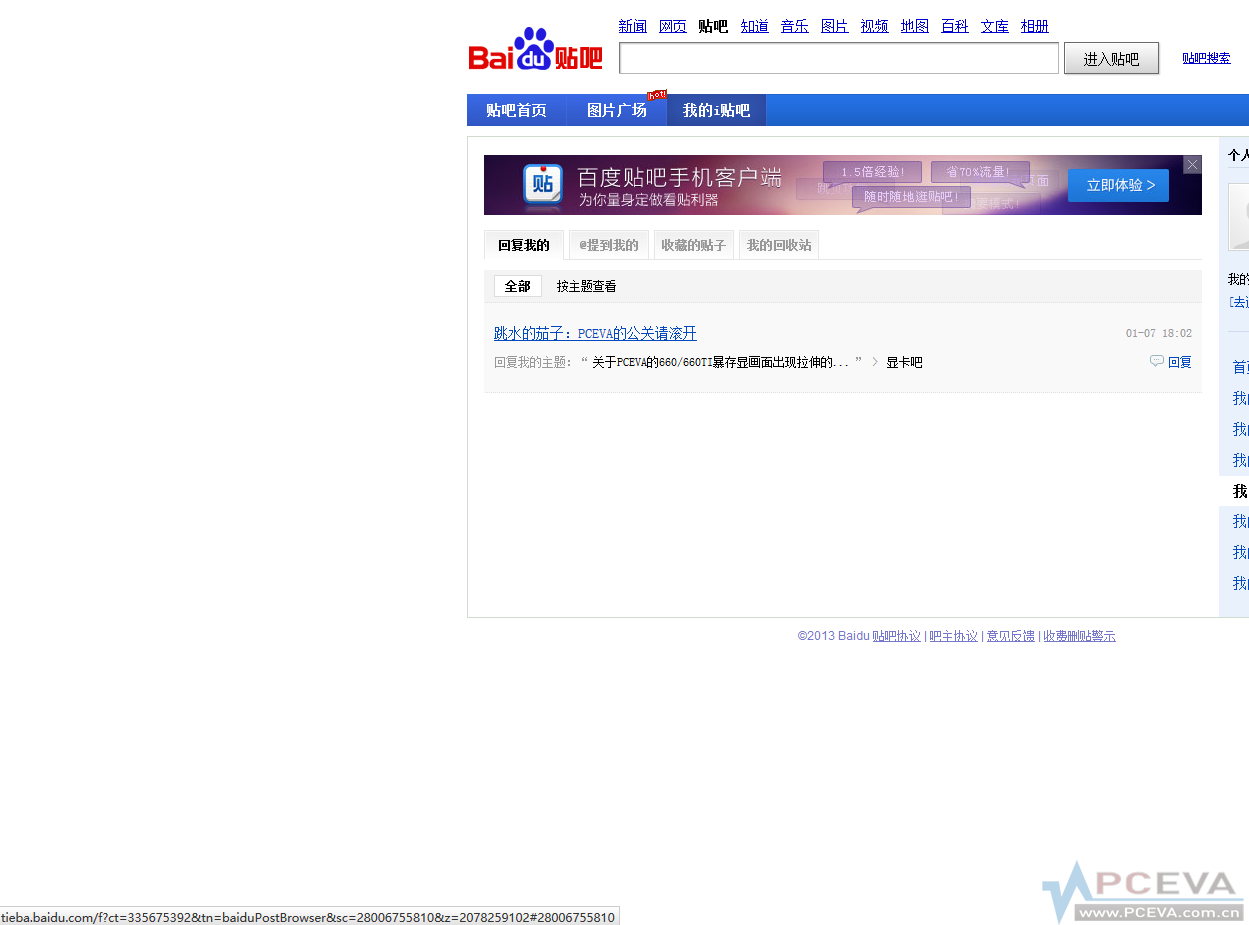Visit the 显卡吧 forum link

point(903,362)
